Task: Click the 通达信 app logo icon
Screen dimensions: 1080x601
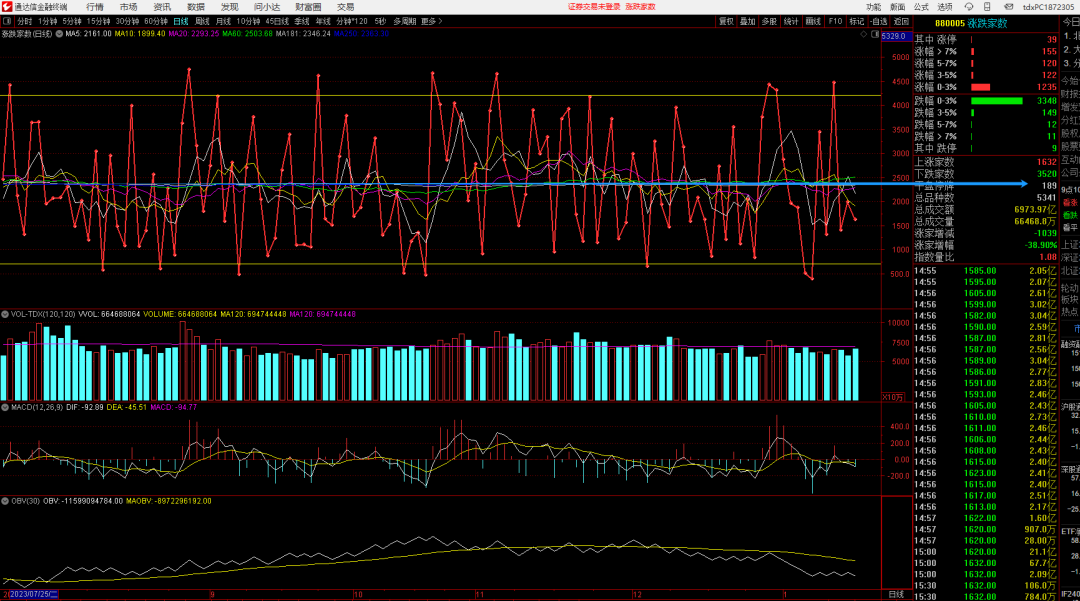Action: click(x=7, y=7)
